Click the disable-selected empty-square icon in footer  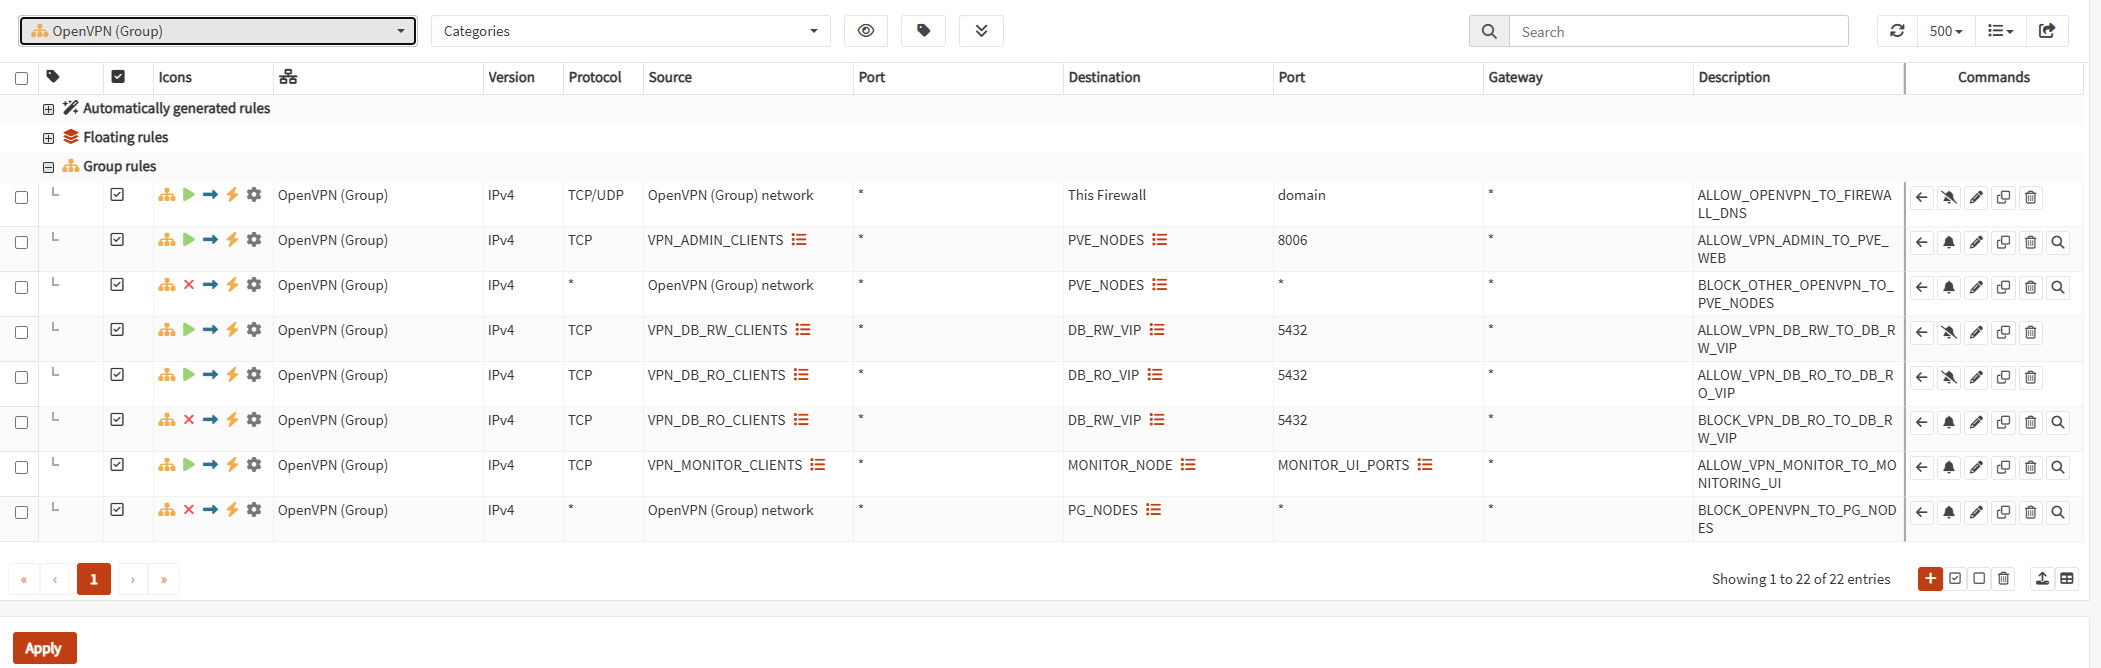(x=1979, y=578)
